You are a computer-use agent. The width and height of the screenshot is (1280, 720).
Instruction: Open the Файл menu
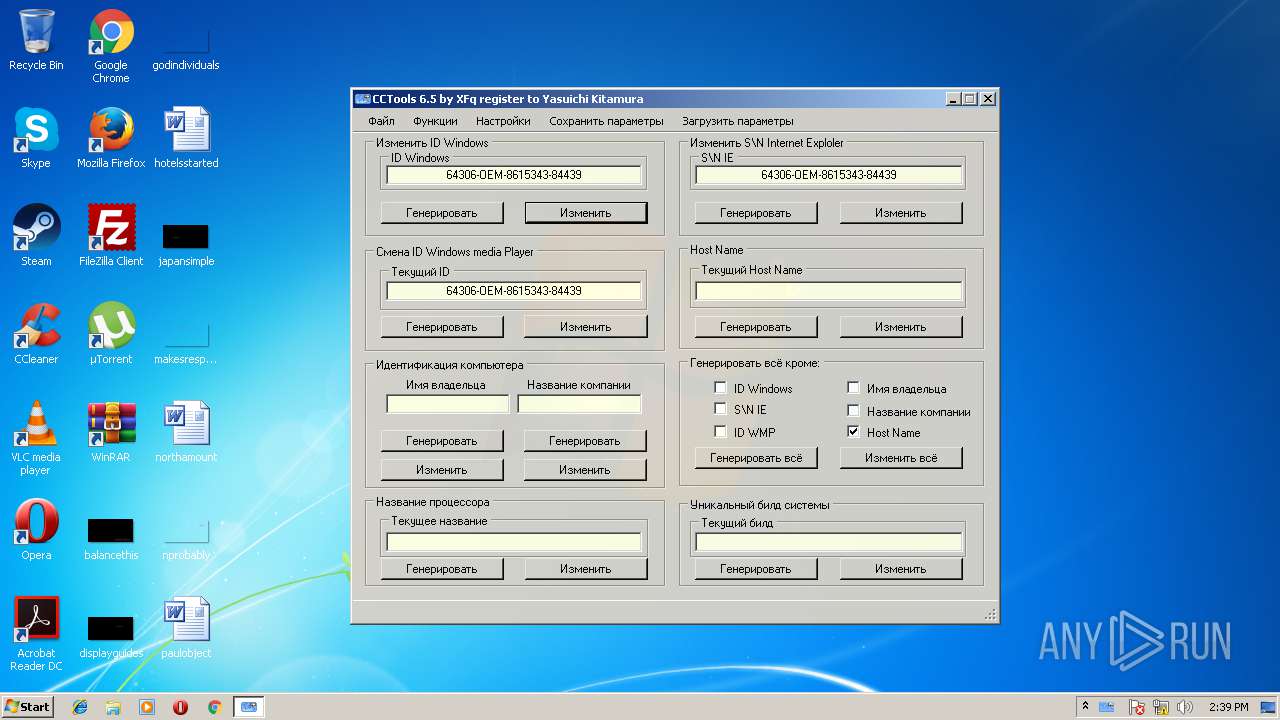tap(381, 121)
